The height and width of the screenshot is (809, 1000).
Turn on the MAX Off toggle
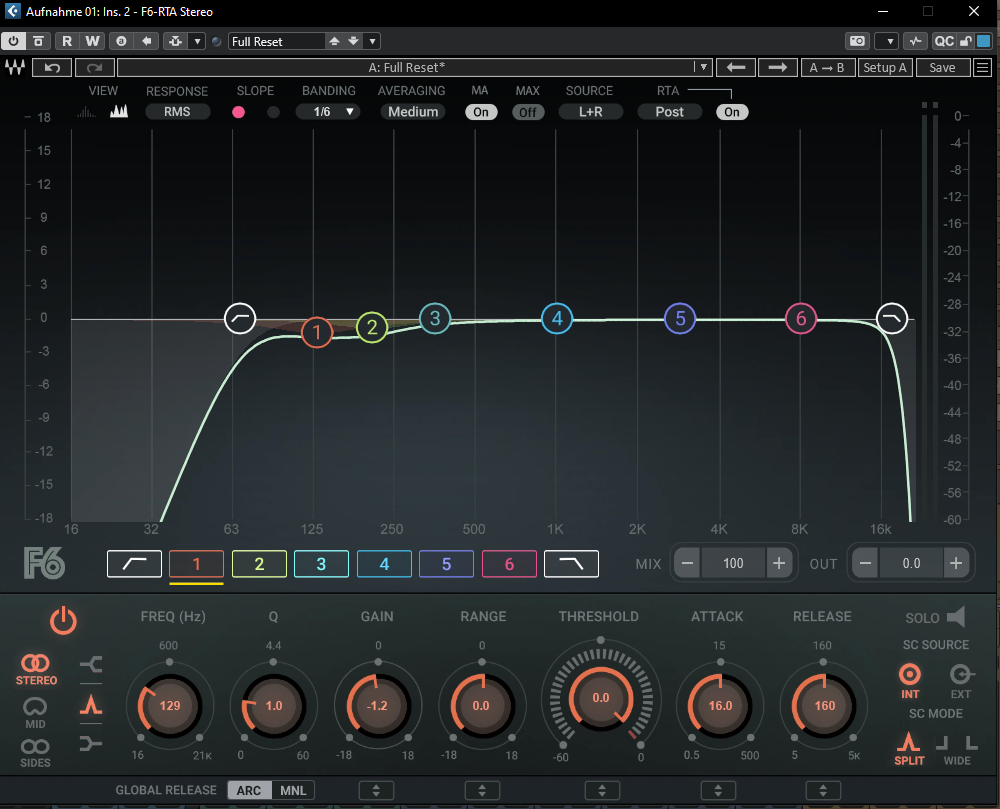(528, 112)
